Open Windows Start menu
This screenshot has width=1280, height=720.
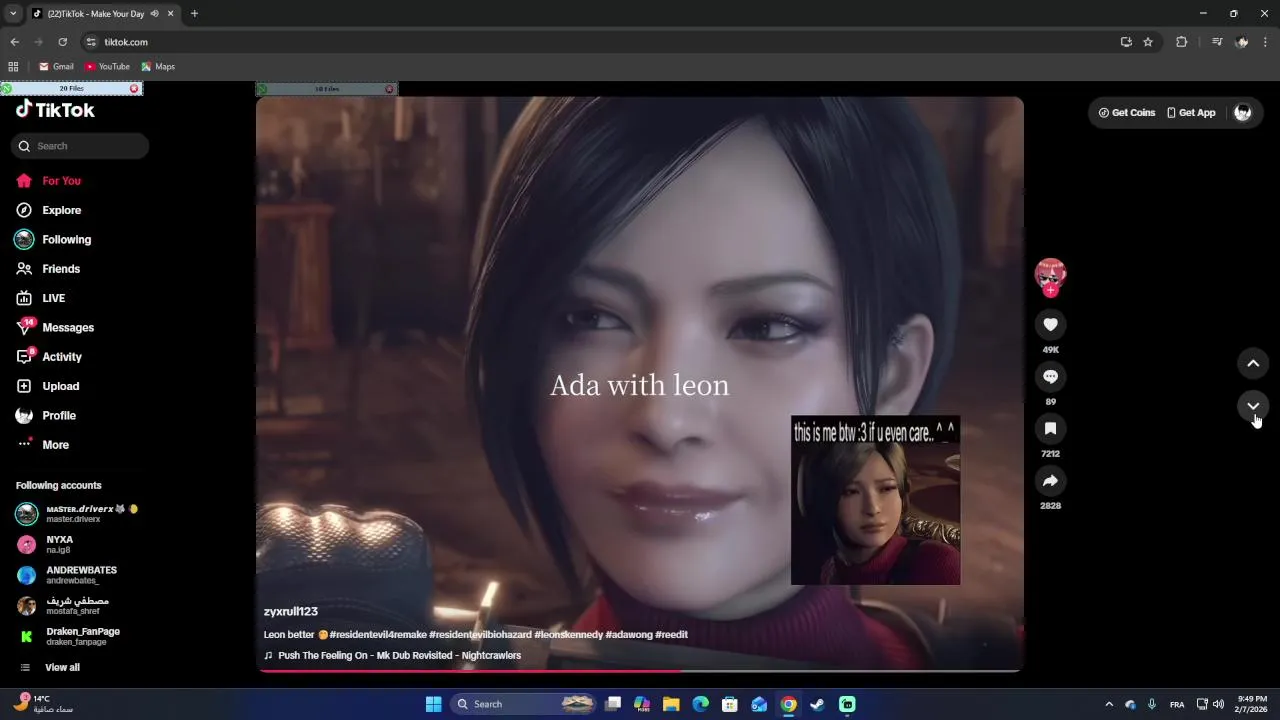tap(433, 704)
